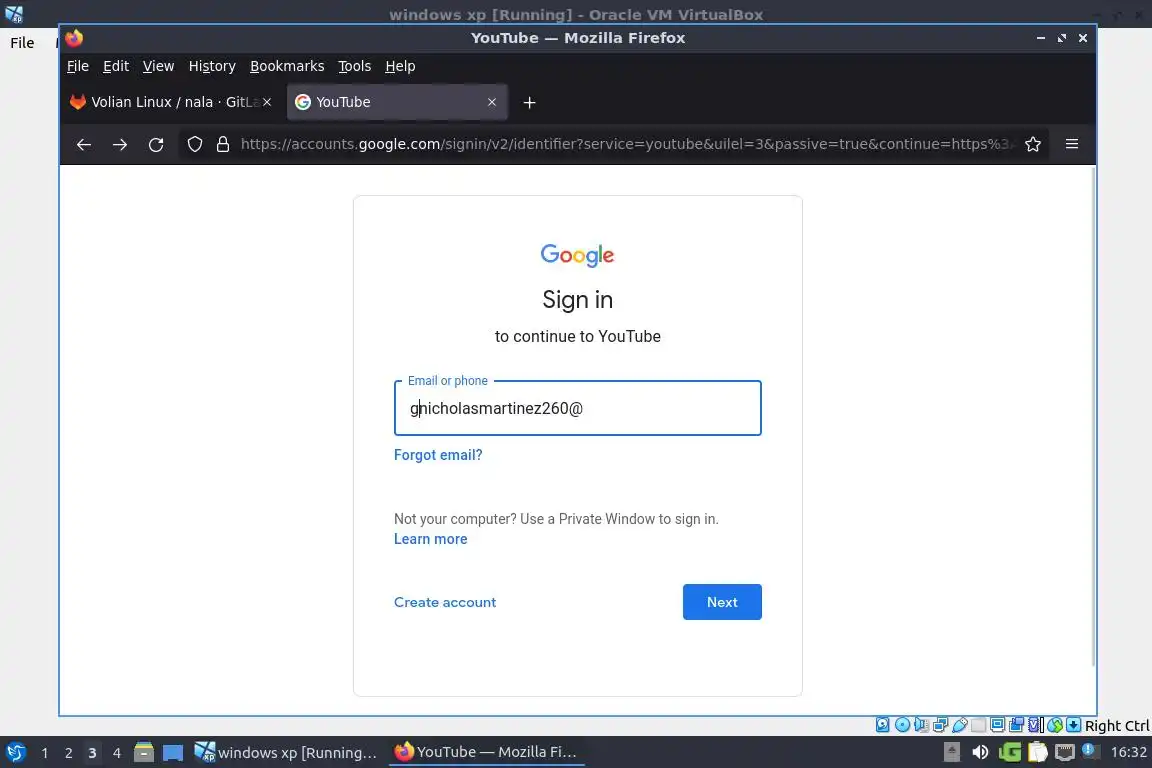Click the VirtualBox keyboard capture arrow indicator
The image size is (1152, 768).
click(x=1073, y=725)
